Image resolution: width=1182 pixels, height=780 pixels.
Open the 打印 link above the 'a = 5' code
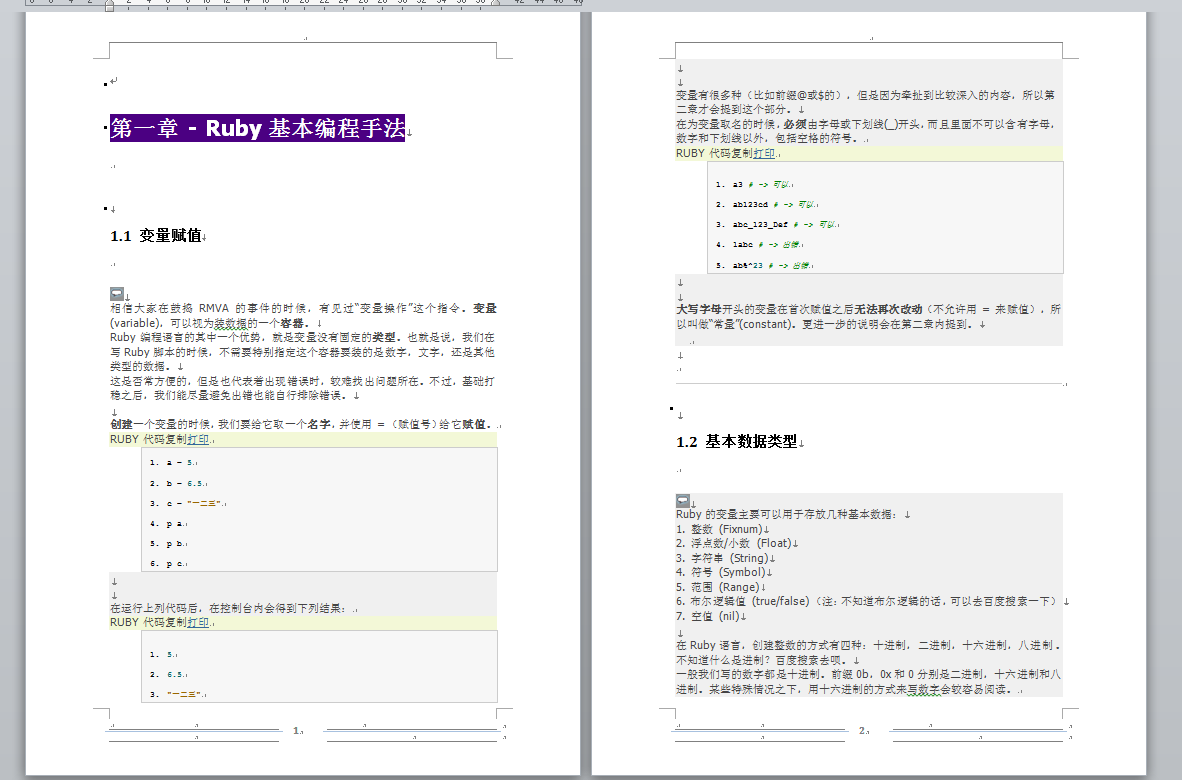[198, 439]
